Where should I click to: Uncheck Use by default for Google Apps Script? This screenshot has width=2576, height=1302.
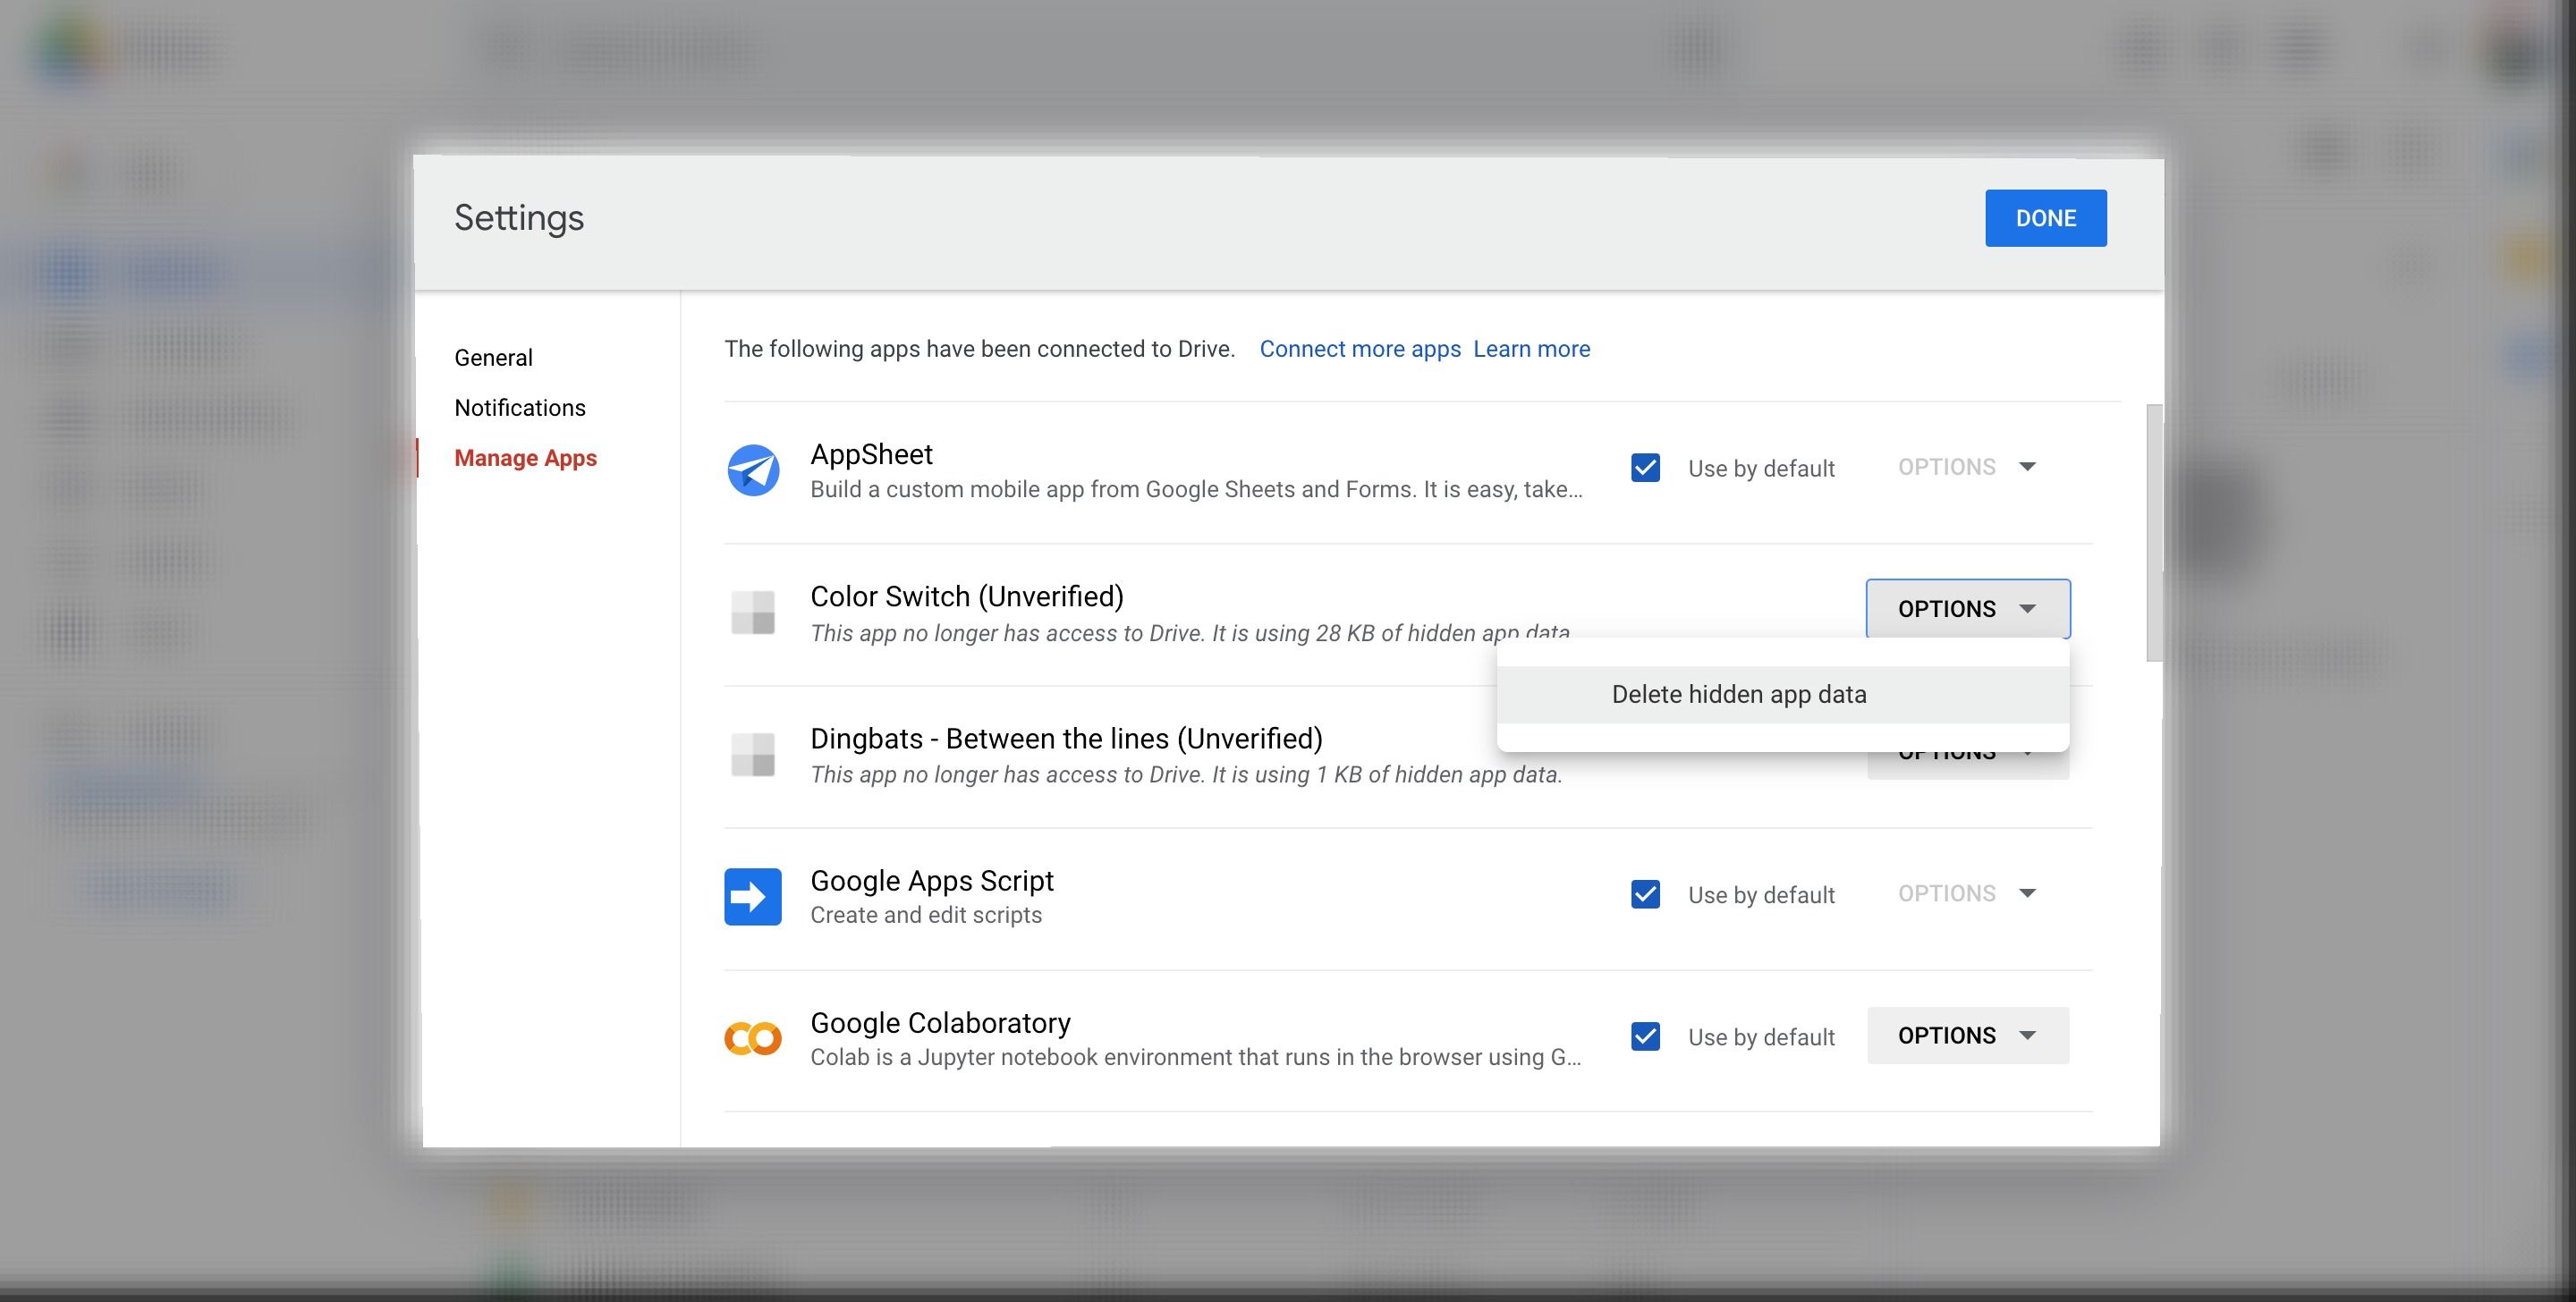(1645, 894)
